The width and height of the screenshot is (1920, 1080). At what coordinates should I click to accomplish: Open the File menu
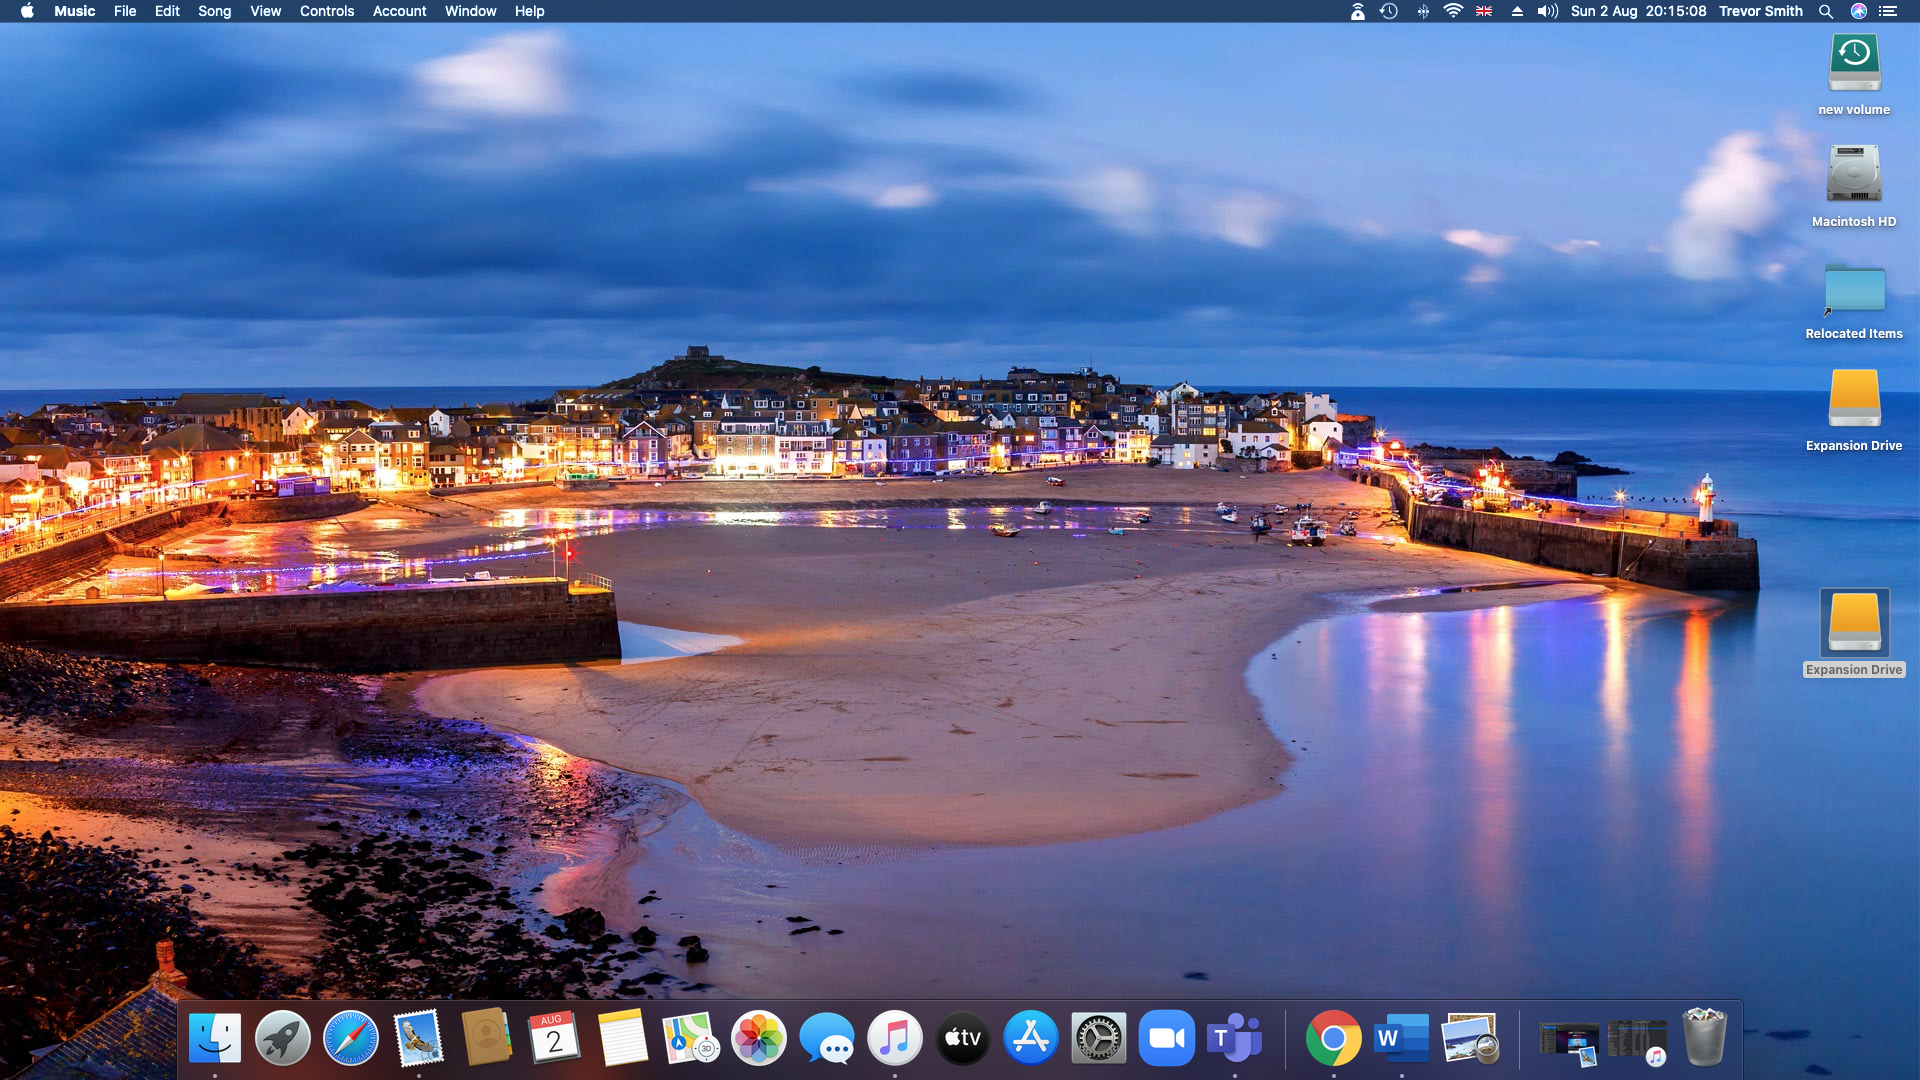tap(125, 11)
